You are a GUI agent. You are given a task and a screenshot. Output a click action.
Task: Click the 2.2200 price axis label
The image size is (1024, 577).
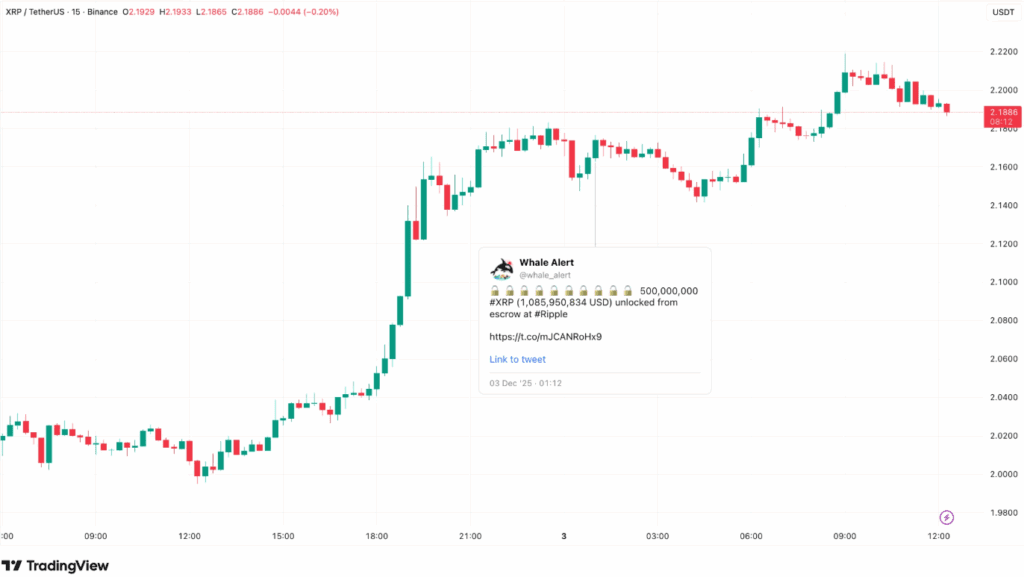[x=1003, y=52]
